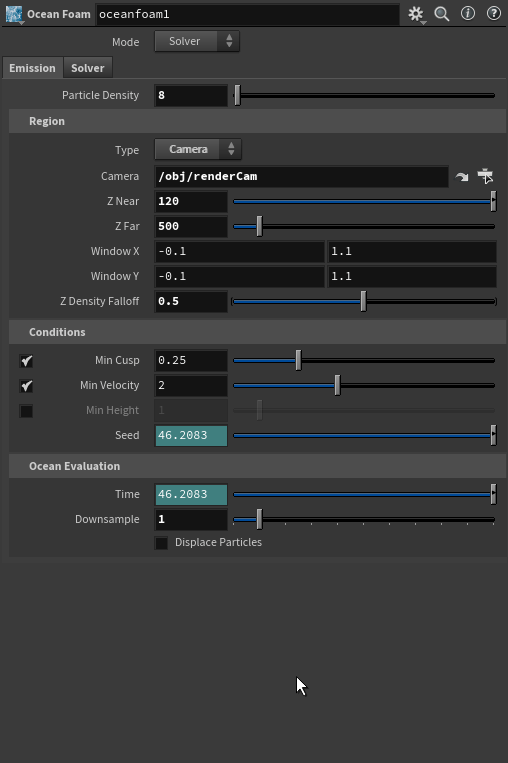Click the Camera path field /obj/renderCam
Viewport: 508px width, 763px height.
click(x=301, y=176)
